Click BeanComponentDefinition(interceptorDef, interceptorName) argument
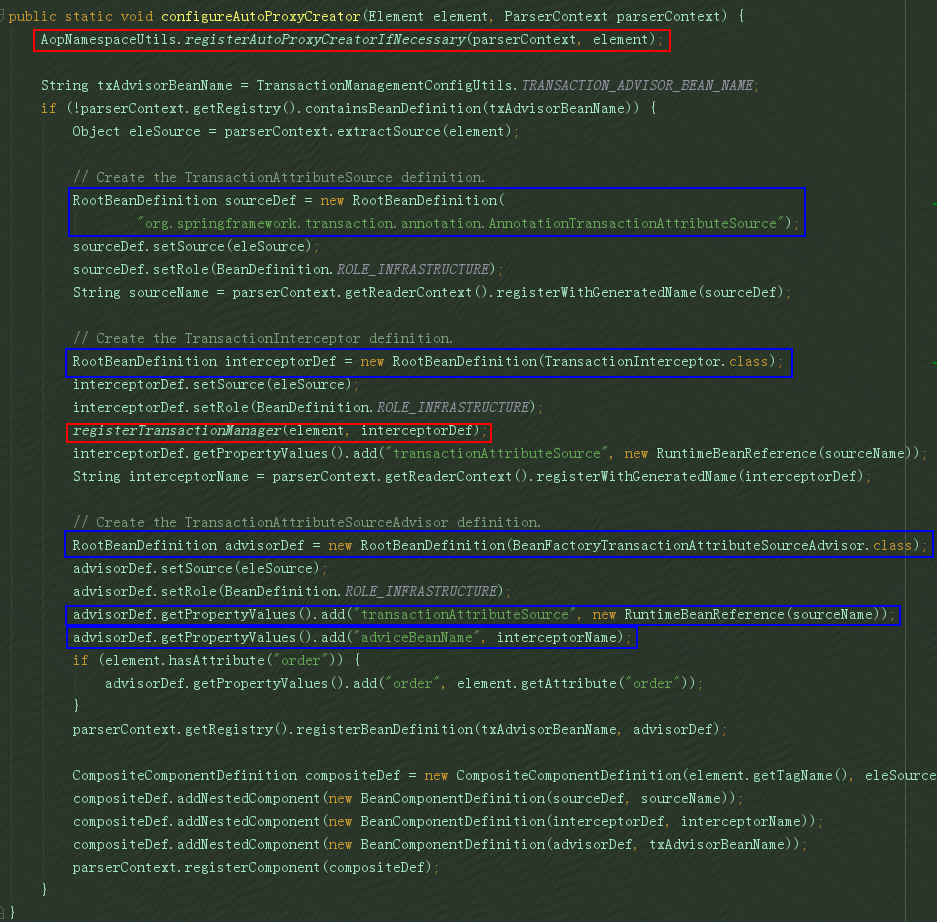 pyautogui.click(x=583, y=822)
